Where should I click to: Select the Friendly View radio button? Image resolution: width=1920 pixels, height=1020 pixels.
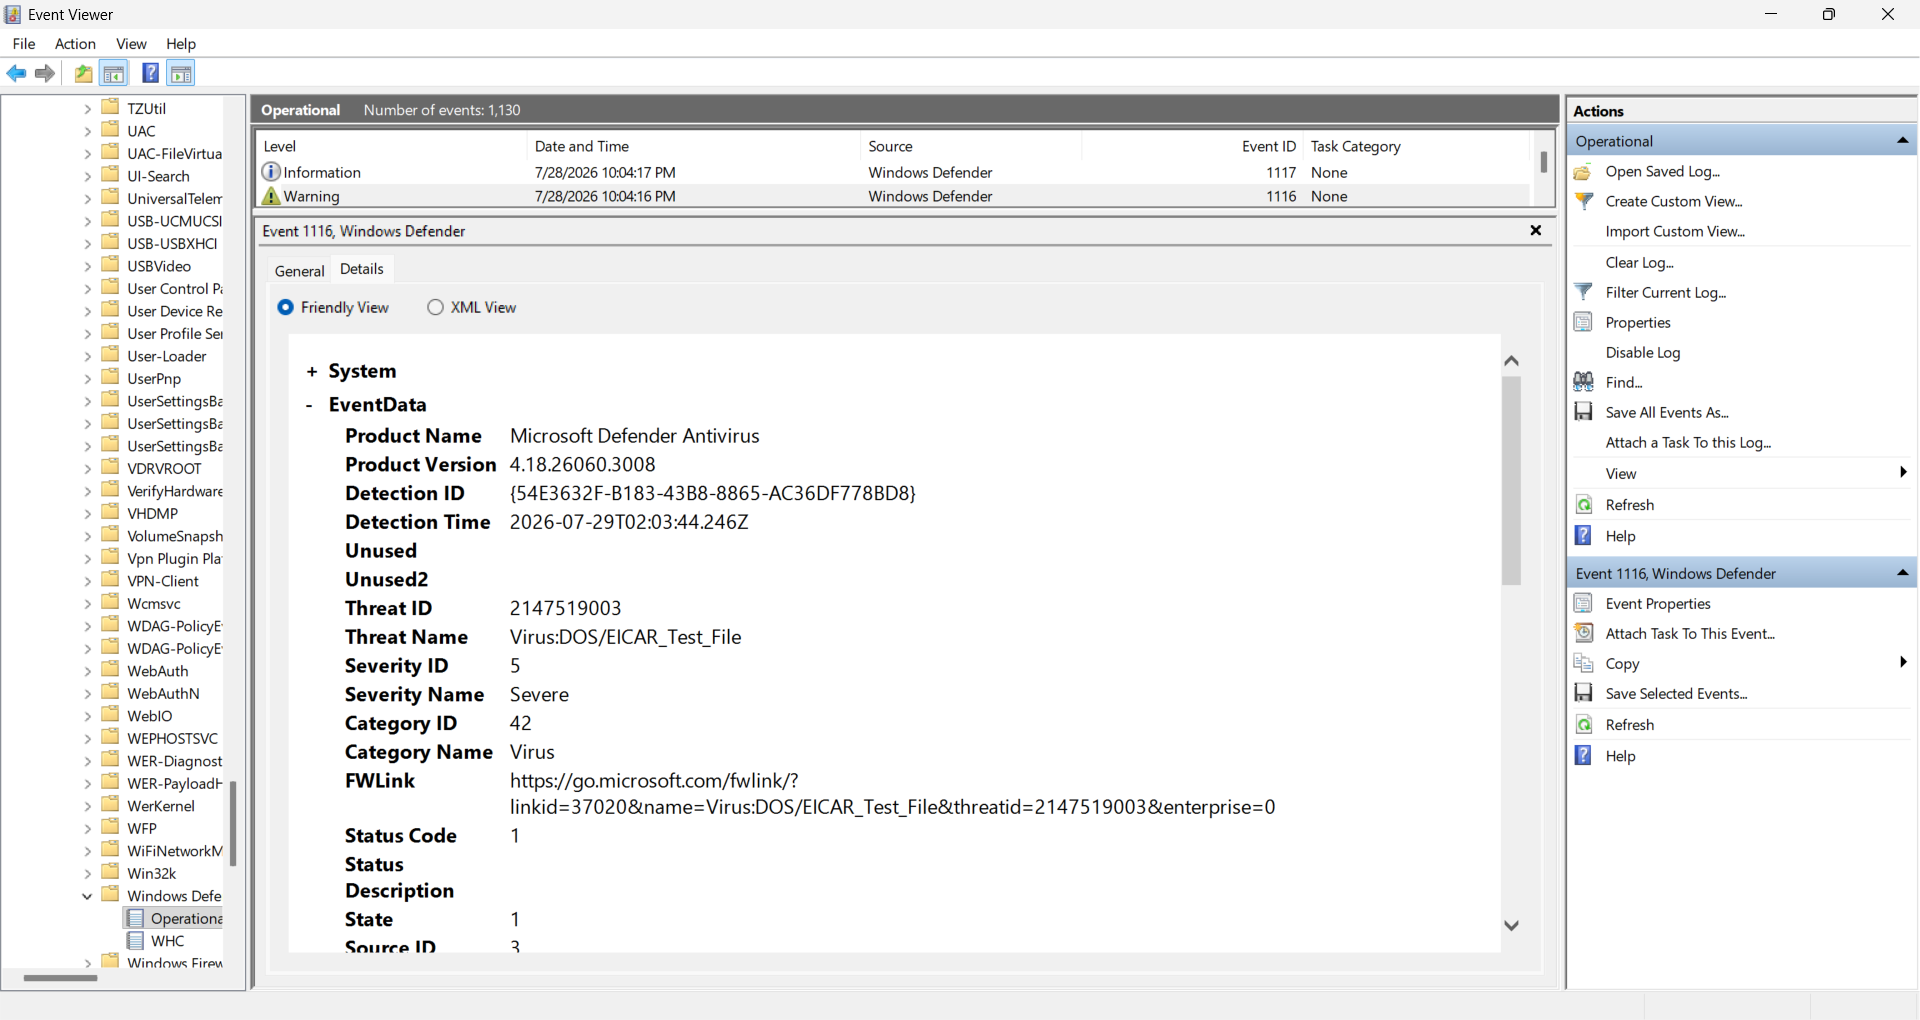286,307
